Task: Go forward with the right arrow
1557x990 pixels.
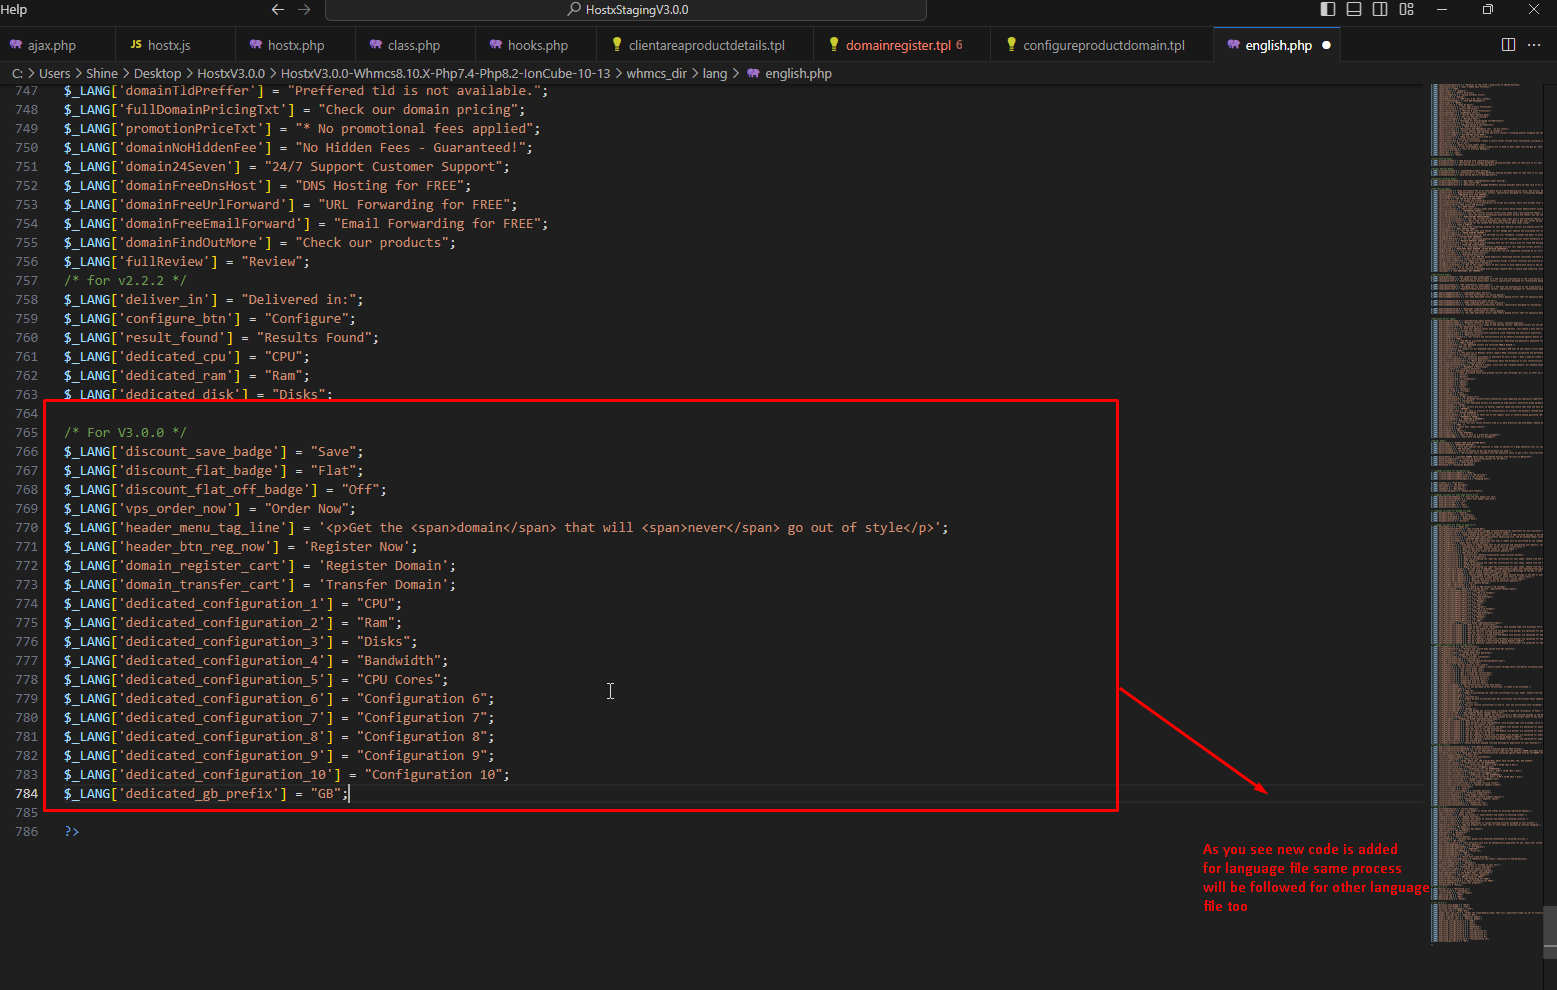Action: (304, 9)
